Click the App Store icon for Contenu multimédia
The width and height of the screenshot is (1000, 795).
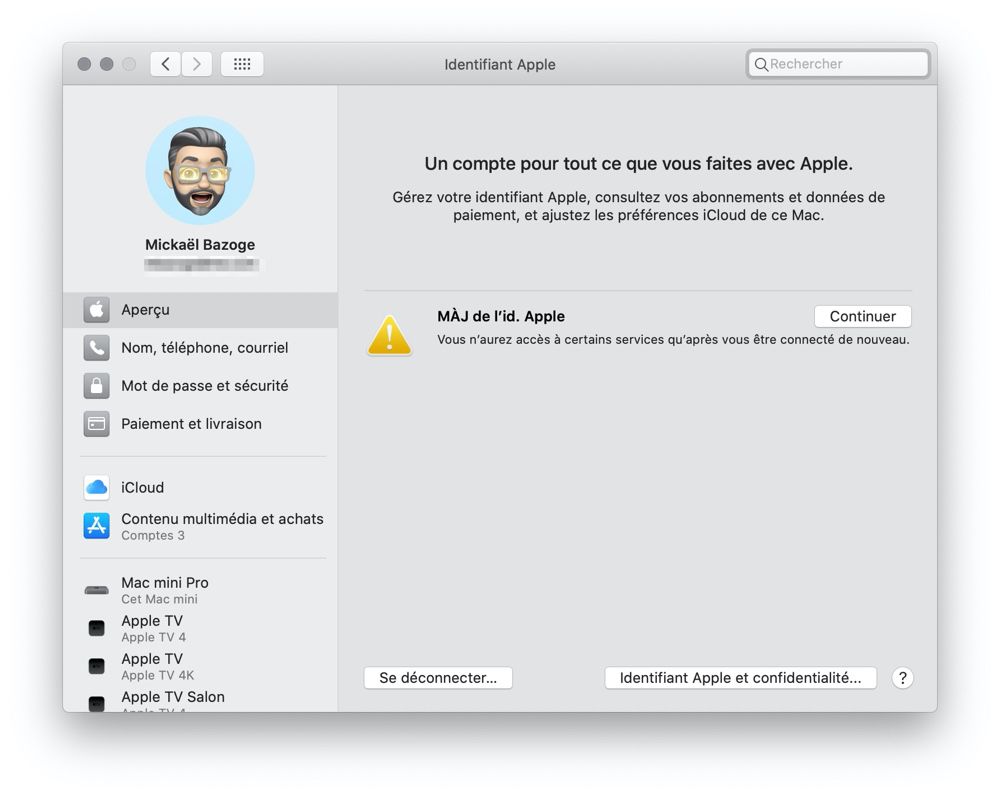pos(96,526)
